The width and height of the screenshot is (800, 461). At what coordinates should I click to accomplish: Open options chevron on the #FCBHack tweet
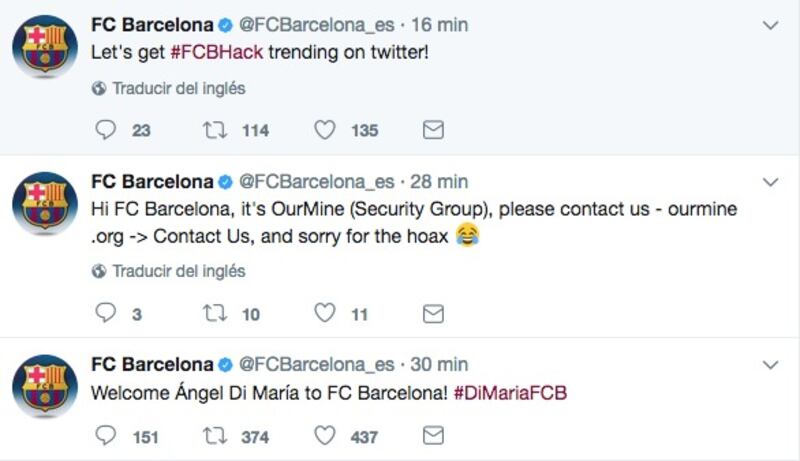(x=770, y=25)
